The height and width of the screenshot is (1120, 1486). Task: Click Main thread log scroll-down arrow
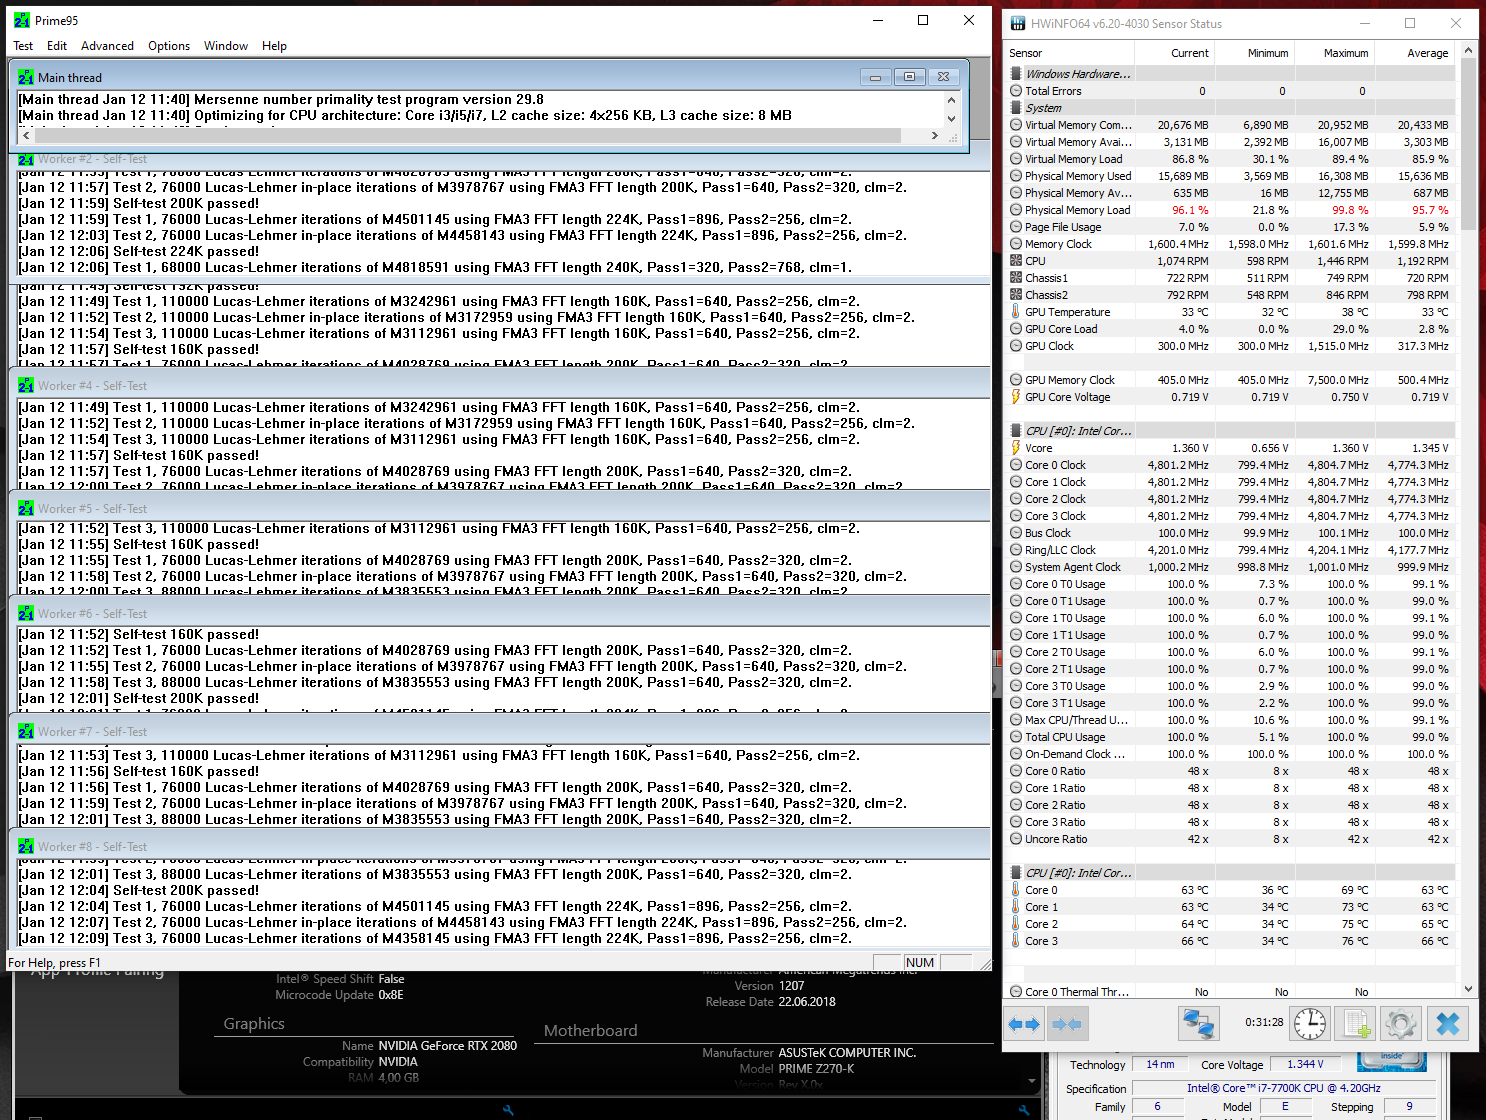coord(951,119)
